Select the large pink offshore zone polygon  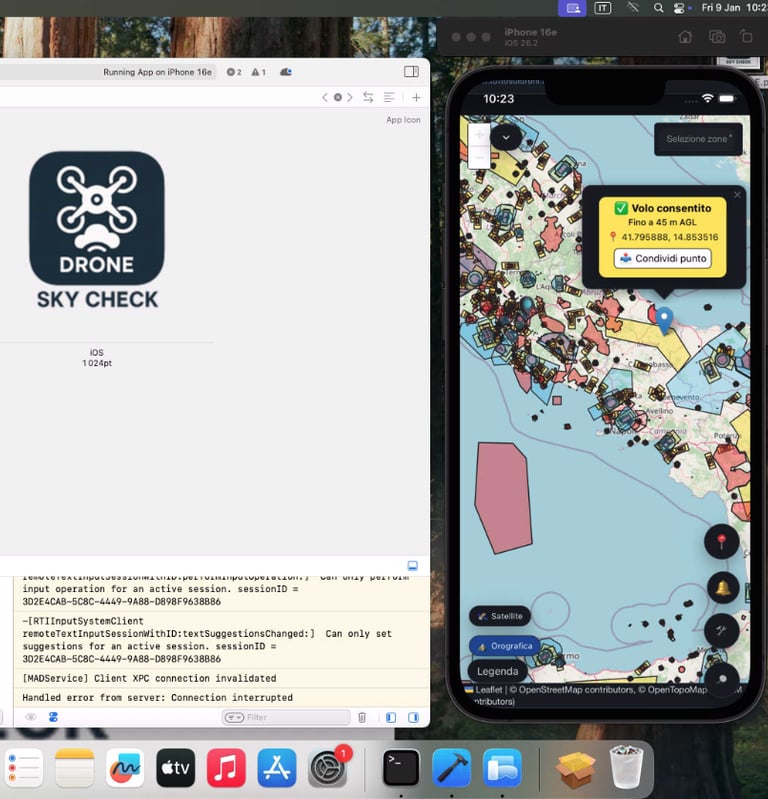(502, 497)
